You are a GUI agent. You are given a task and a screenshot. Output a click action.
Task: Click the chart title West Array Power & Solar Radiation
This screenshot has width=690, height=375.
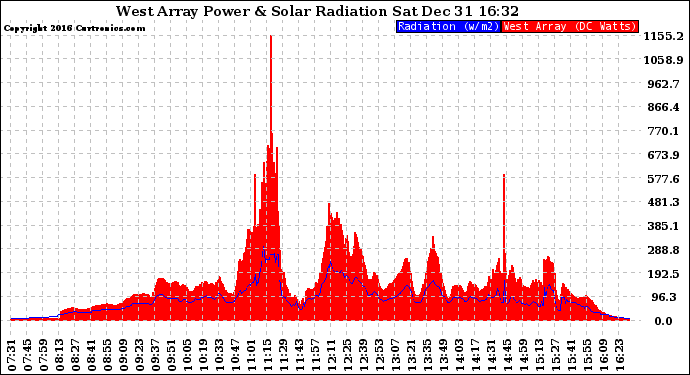pos(252,11)
